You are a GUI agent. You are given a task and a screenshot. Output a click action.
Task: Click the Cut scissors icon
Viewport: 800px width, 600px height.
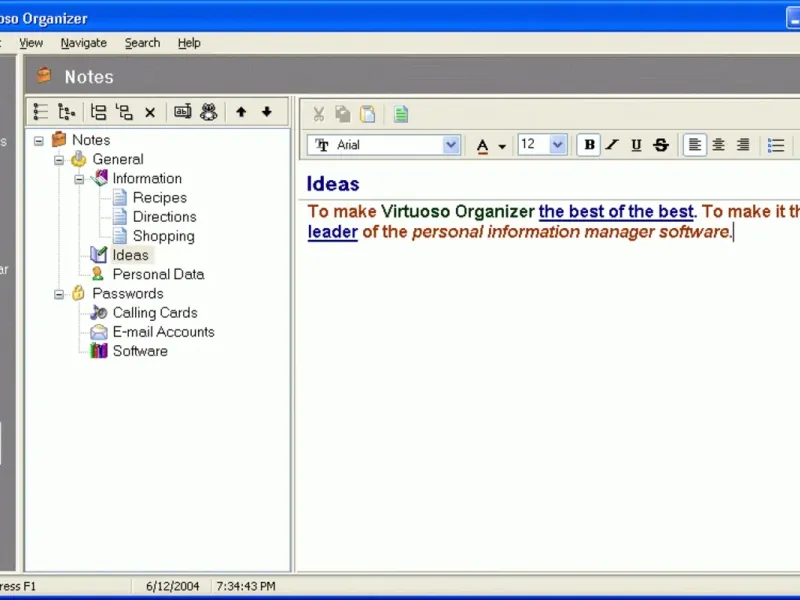click(319, 114)
